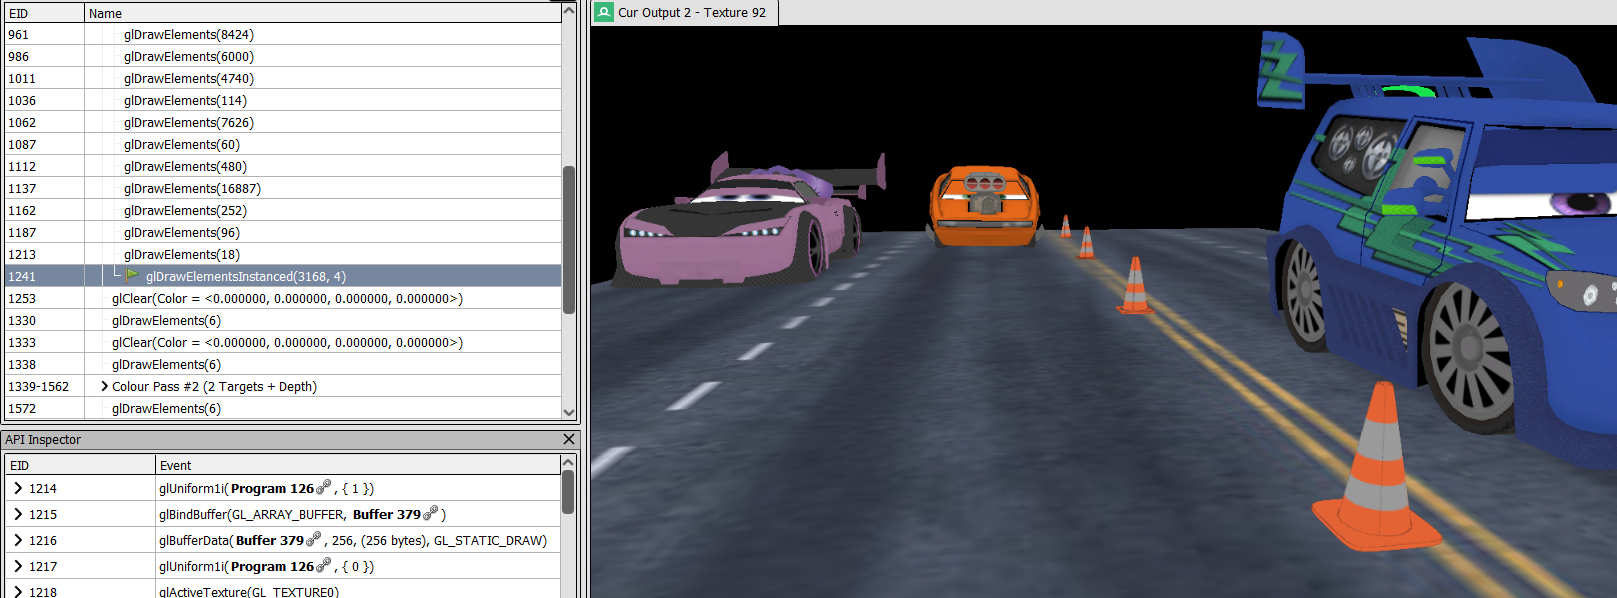Select glClear event at EID 1253
The image size is (1617, 598).
[x=287, y=298]
